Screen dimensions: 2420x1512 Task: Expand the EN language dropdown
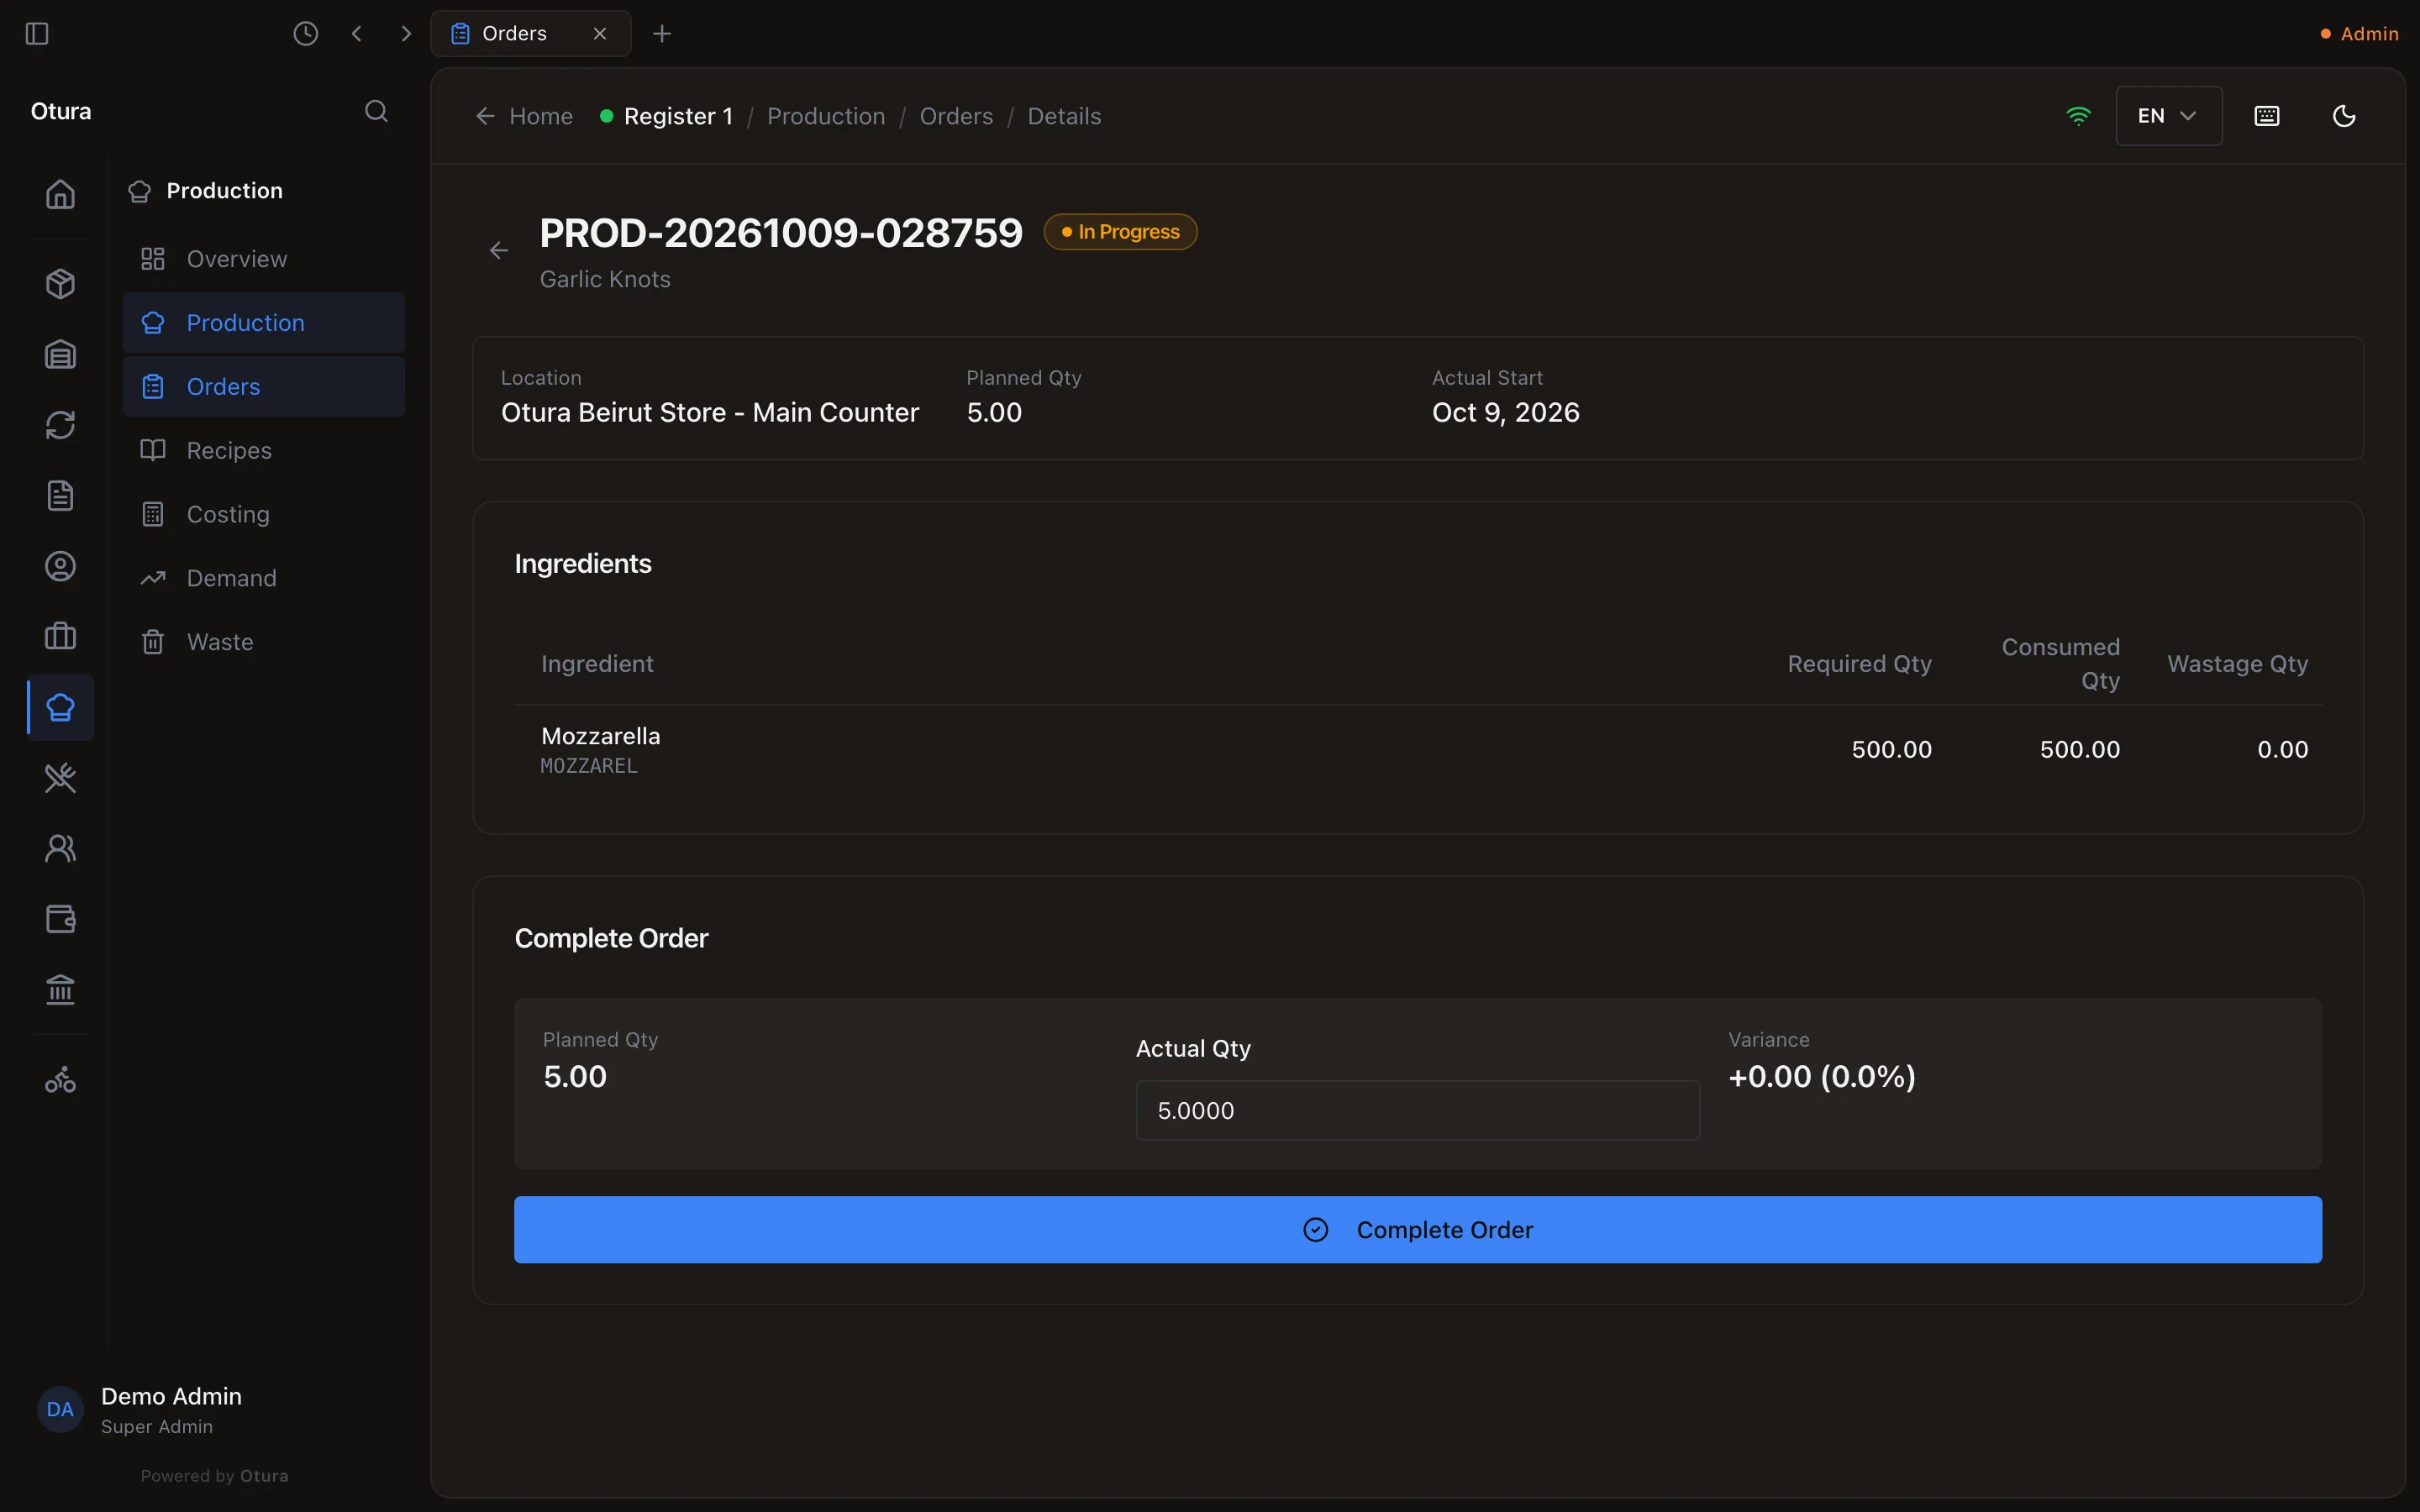click(2168, 116)
